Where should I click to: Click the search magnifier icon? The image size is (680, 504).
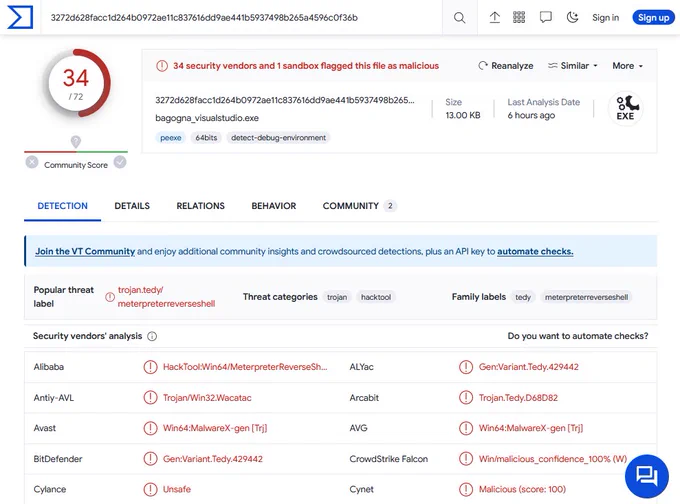point(459,18)
